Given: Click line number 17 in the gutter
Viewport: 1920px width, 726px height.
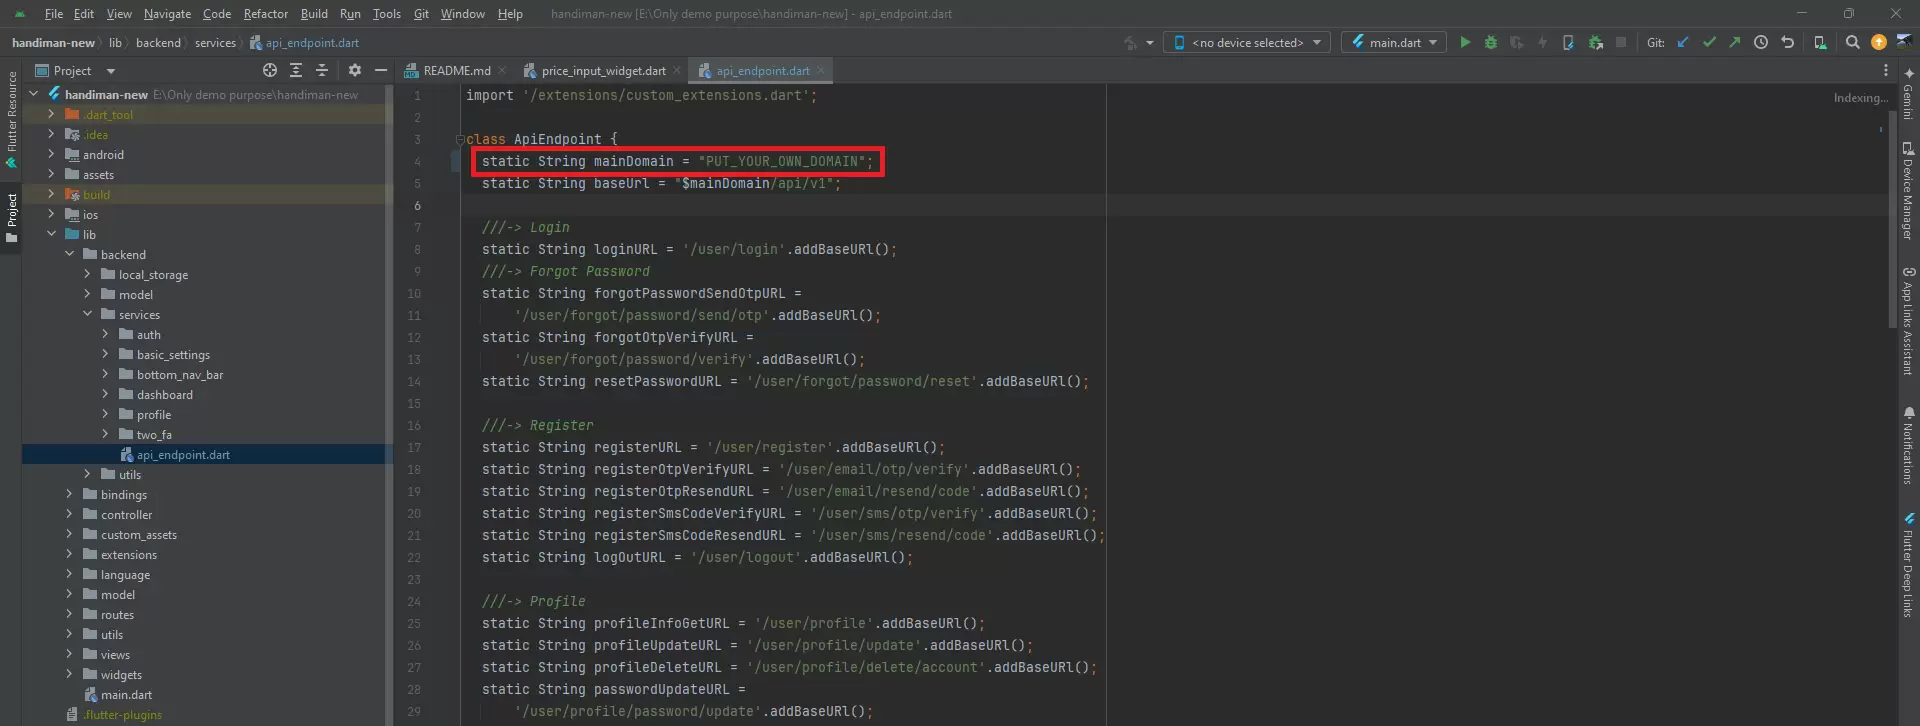Looking at the screenshot, I should tap(415, 447).
